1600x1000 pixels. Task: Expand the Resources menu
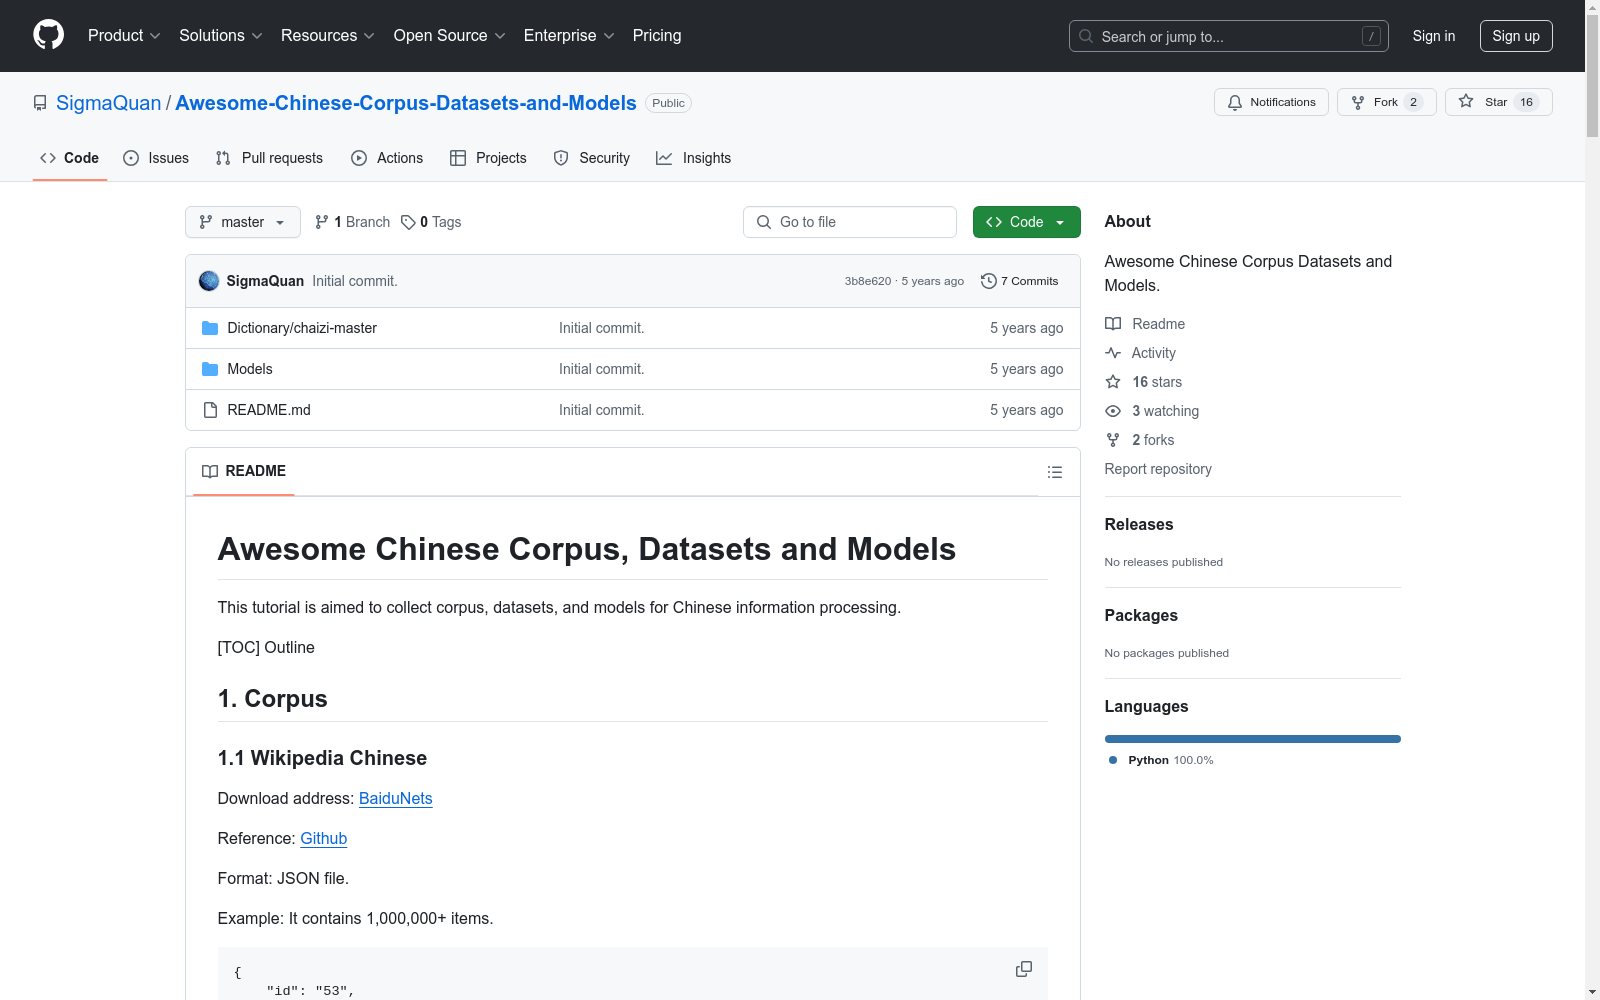pyautogui.click(x=328, y=36)
